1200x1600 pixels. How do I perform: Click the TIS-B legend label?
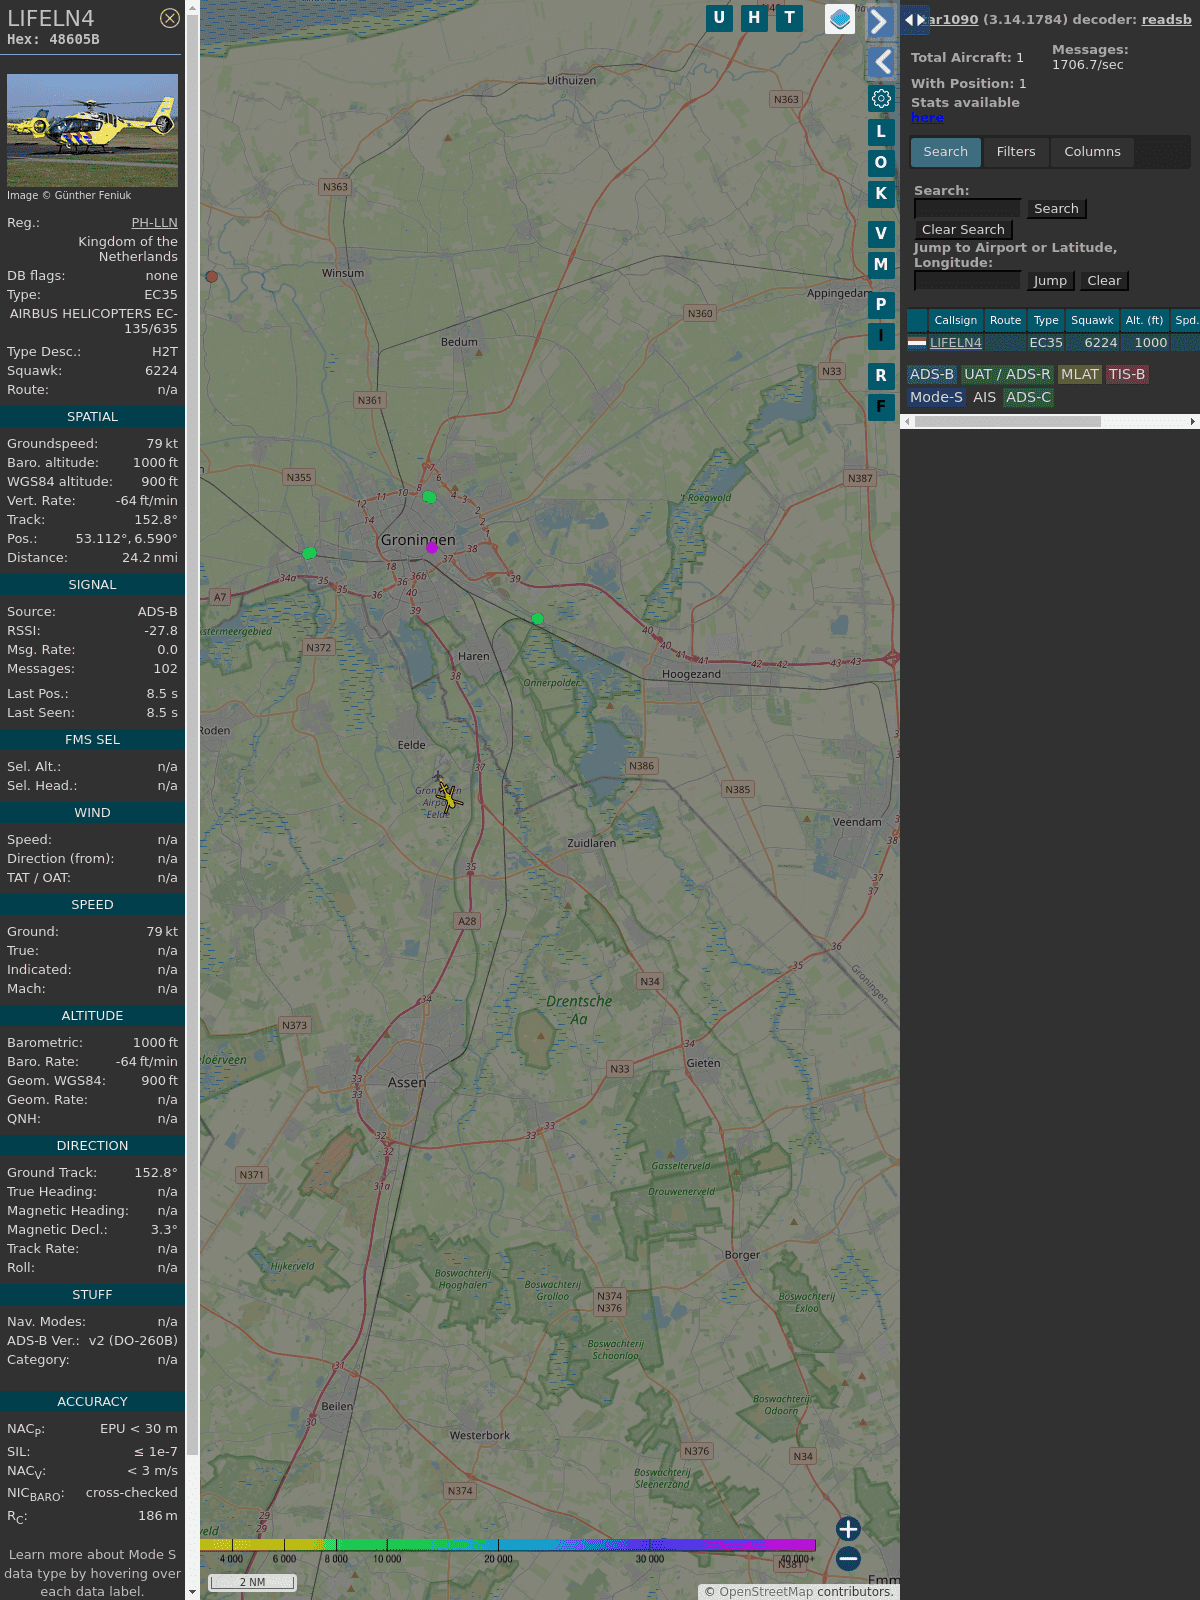point(1126,375)
